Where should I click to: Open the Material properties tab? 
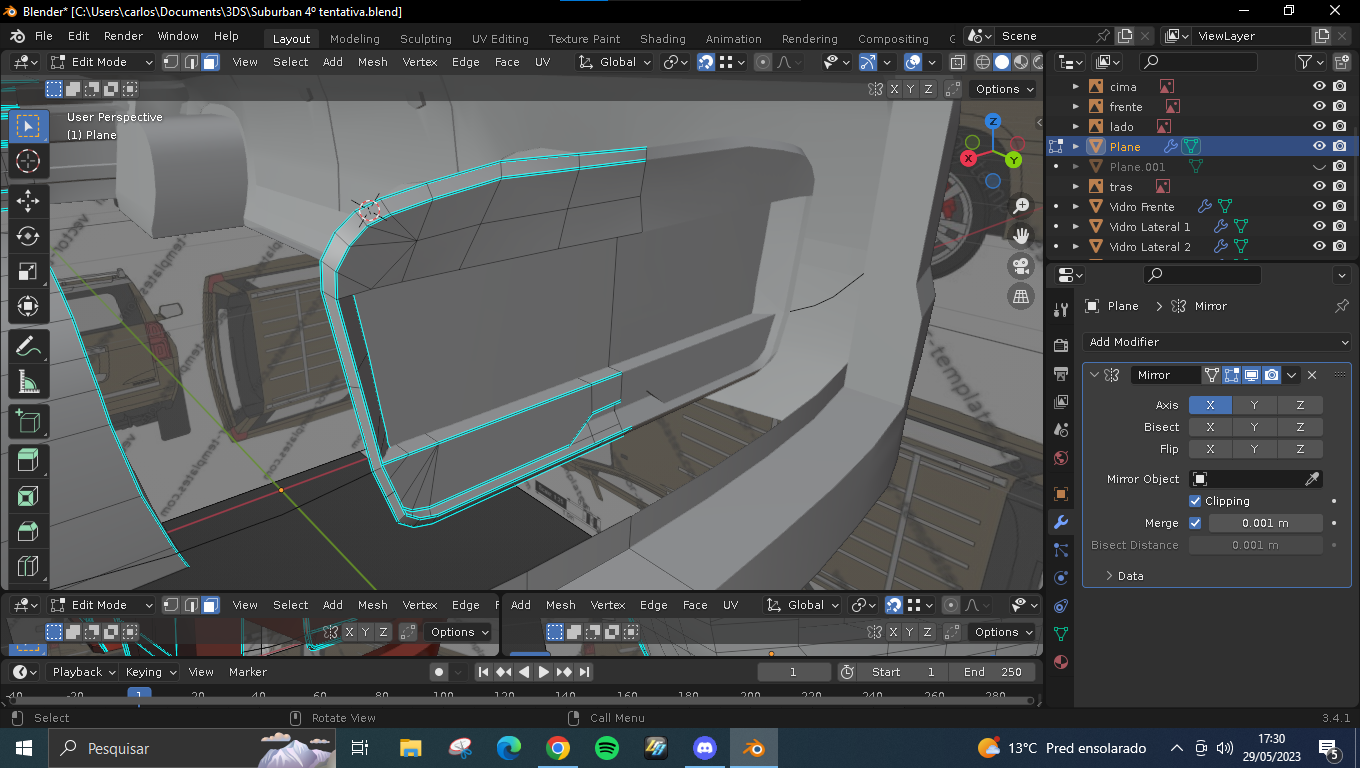tap(1061, 662)
